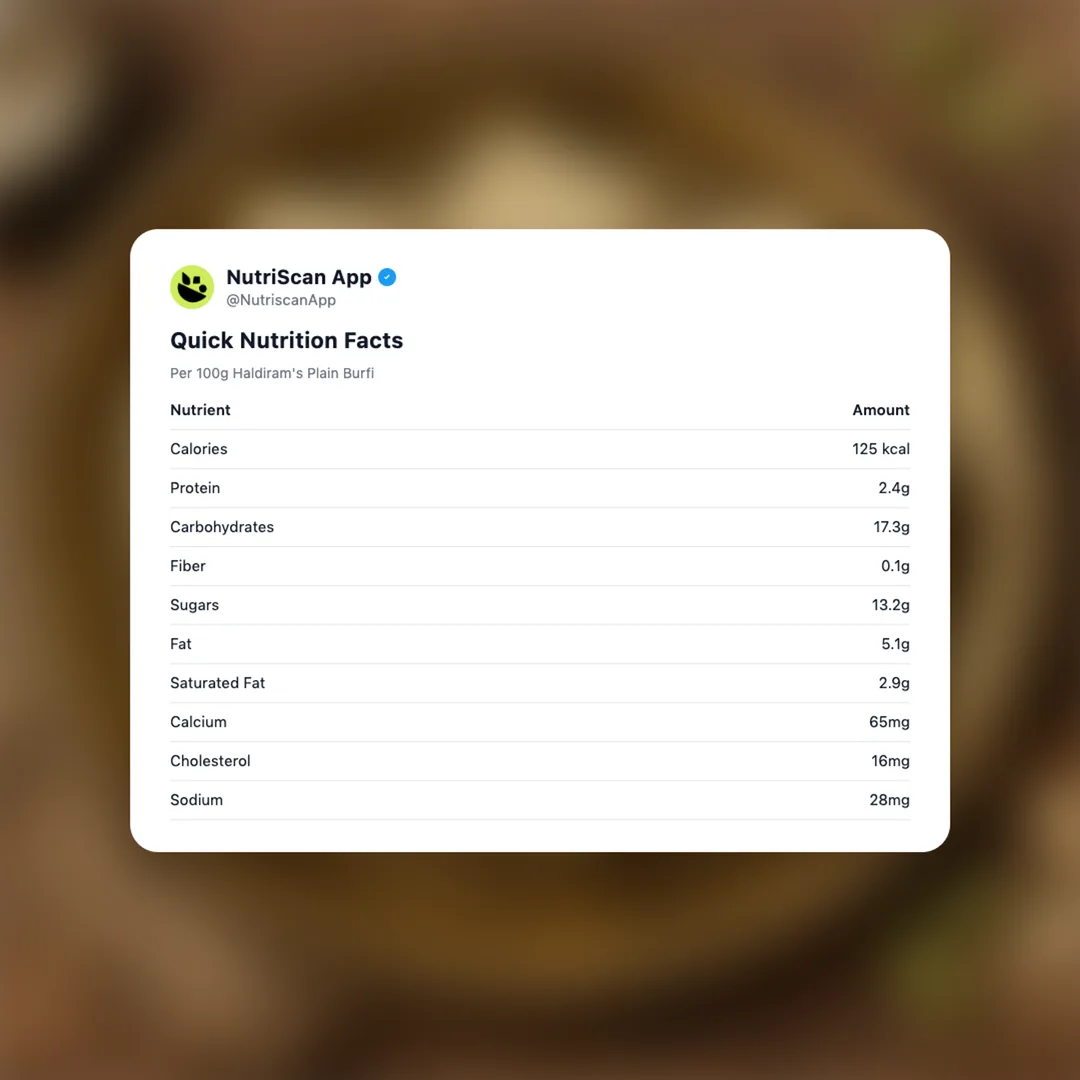Viewport: 1080px width, 1080px height.
Task: Click the Carbohydrates row label
Action: [222, 527]
